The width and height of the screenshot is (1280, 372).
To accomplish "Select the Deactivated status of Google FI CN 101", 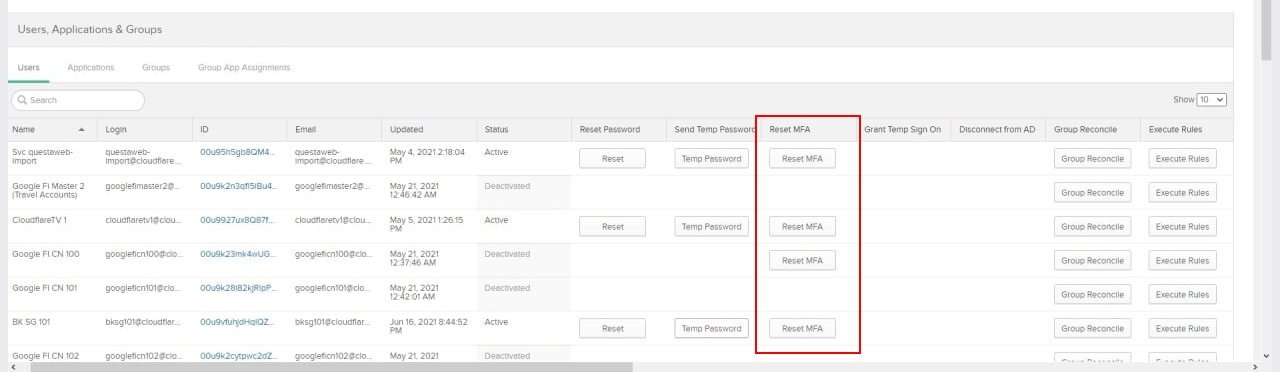I will pos(507,288).
